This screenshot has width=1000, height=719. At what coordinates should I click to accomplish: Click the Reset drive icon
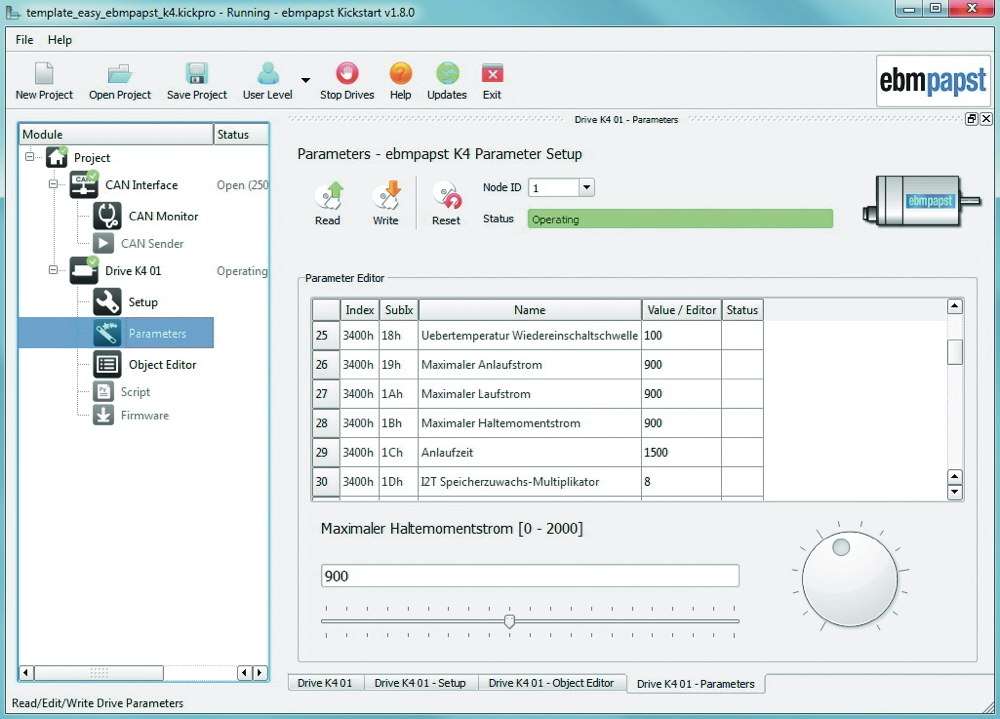click(x=446, y=195)
